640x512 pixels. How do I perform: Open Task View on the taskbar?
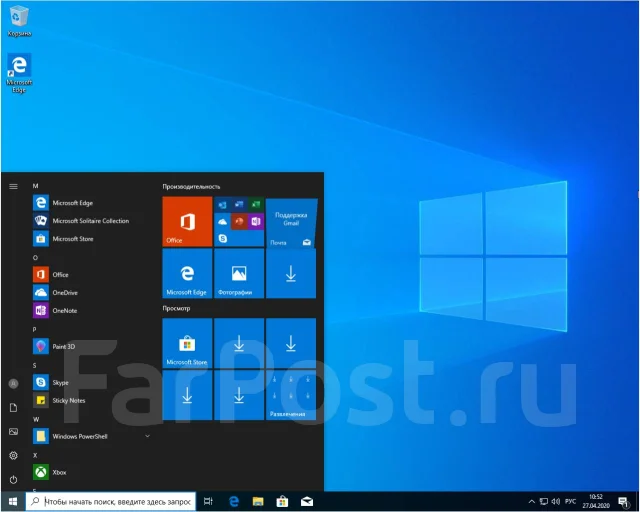pos(208,502)
